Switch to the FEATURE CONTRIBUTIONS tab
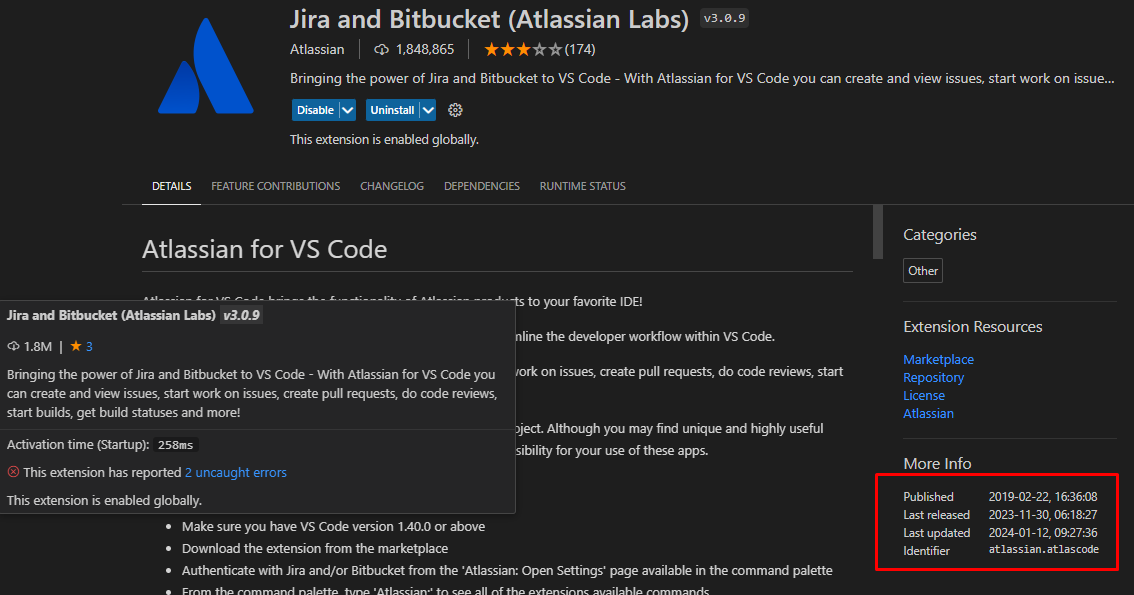The height and width of the screenshot is (595, 1134). [x=275, y=186]
